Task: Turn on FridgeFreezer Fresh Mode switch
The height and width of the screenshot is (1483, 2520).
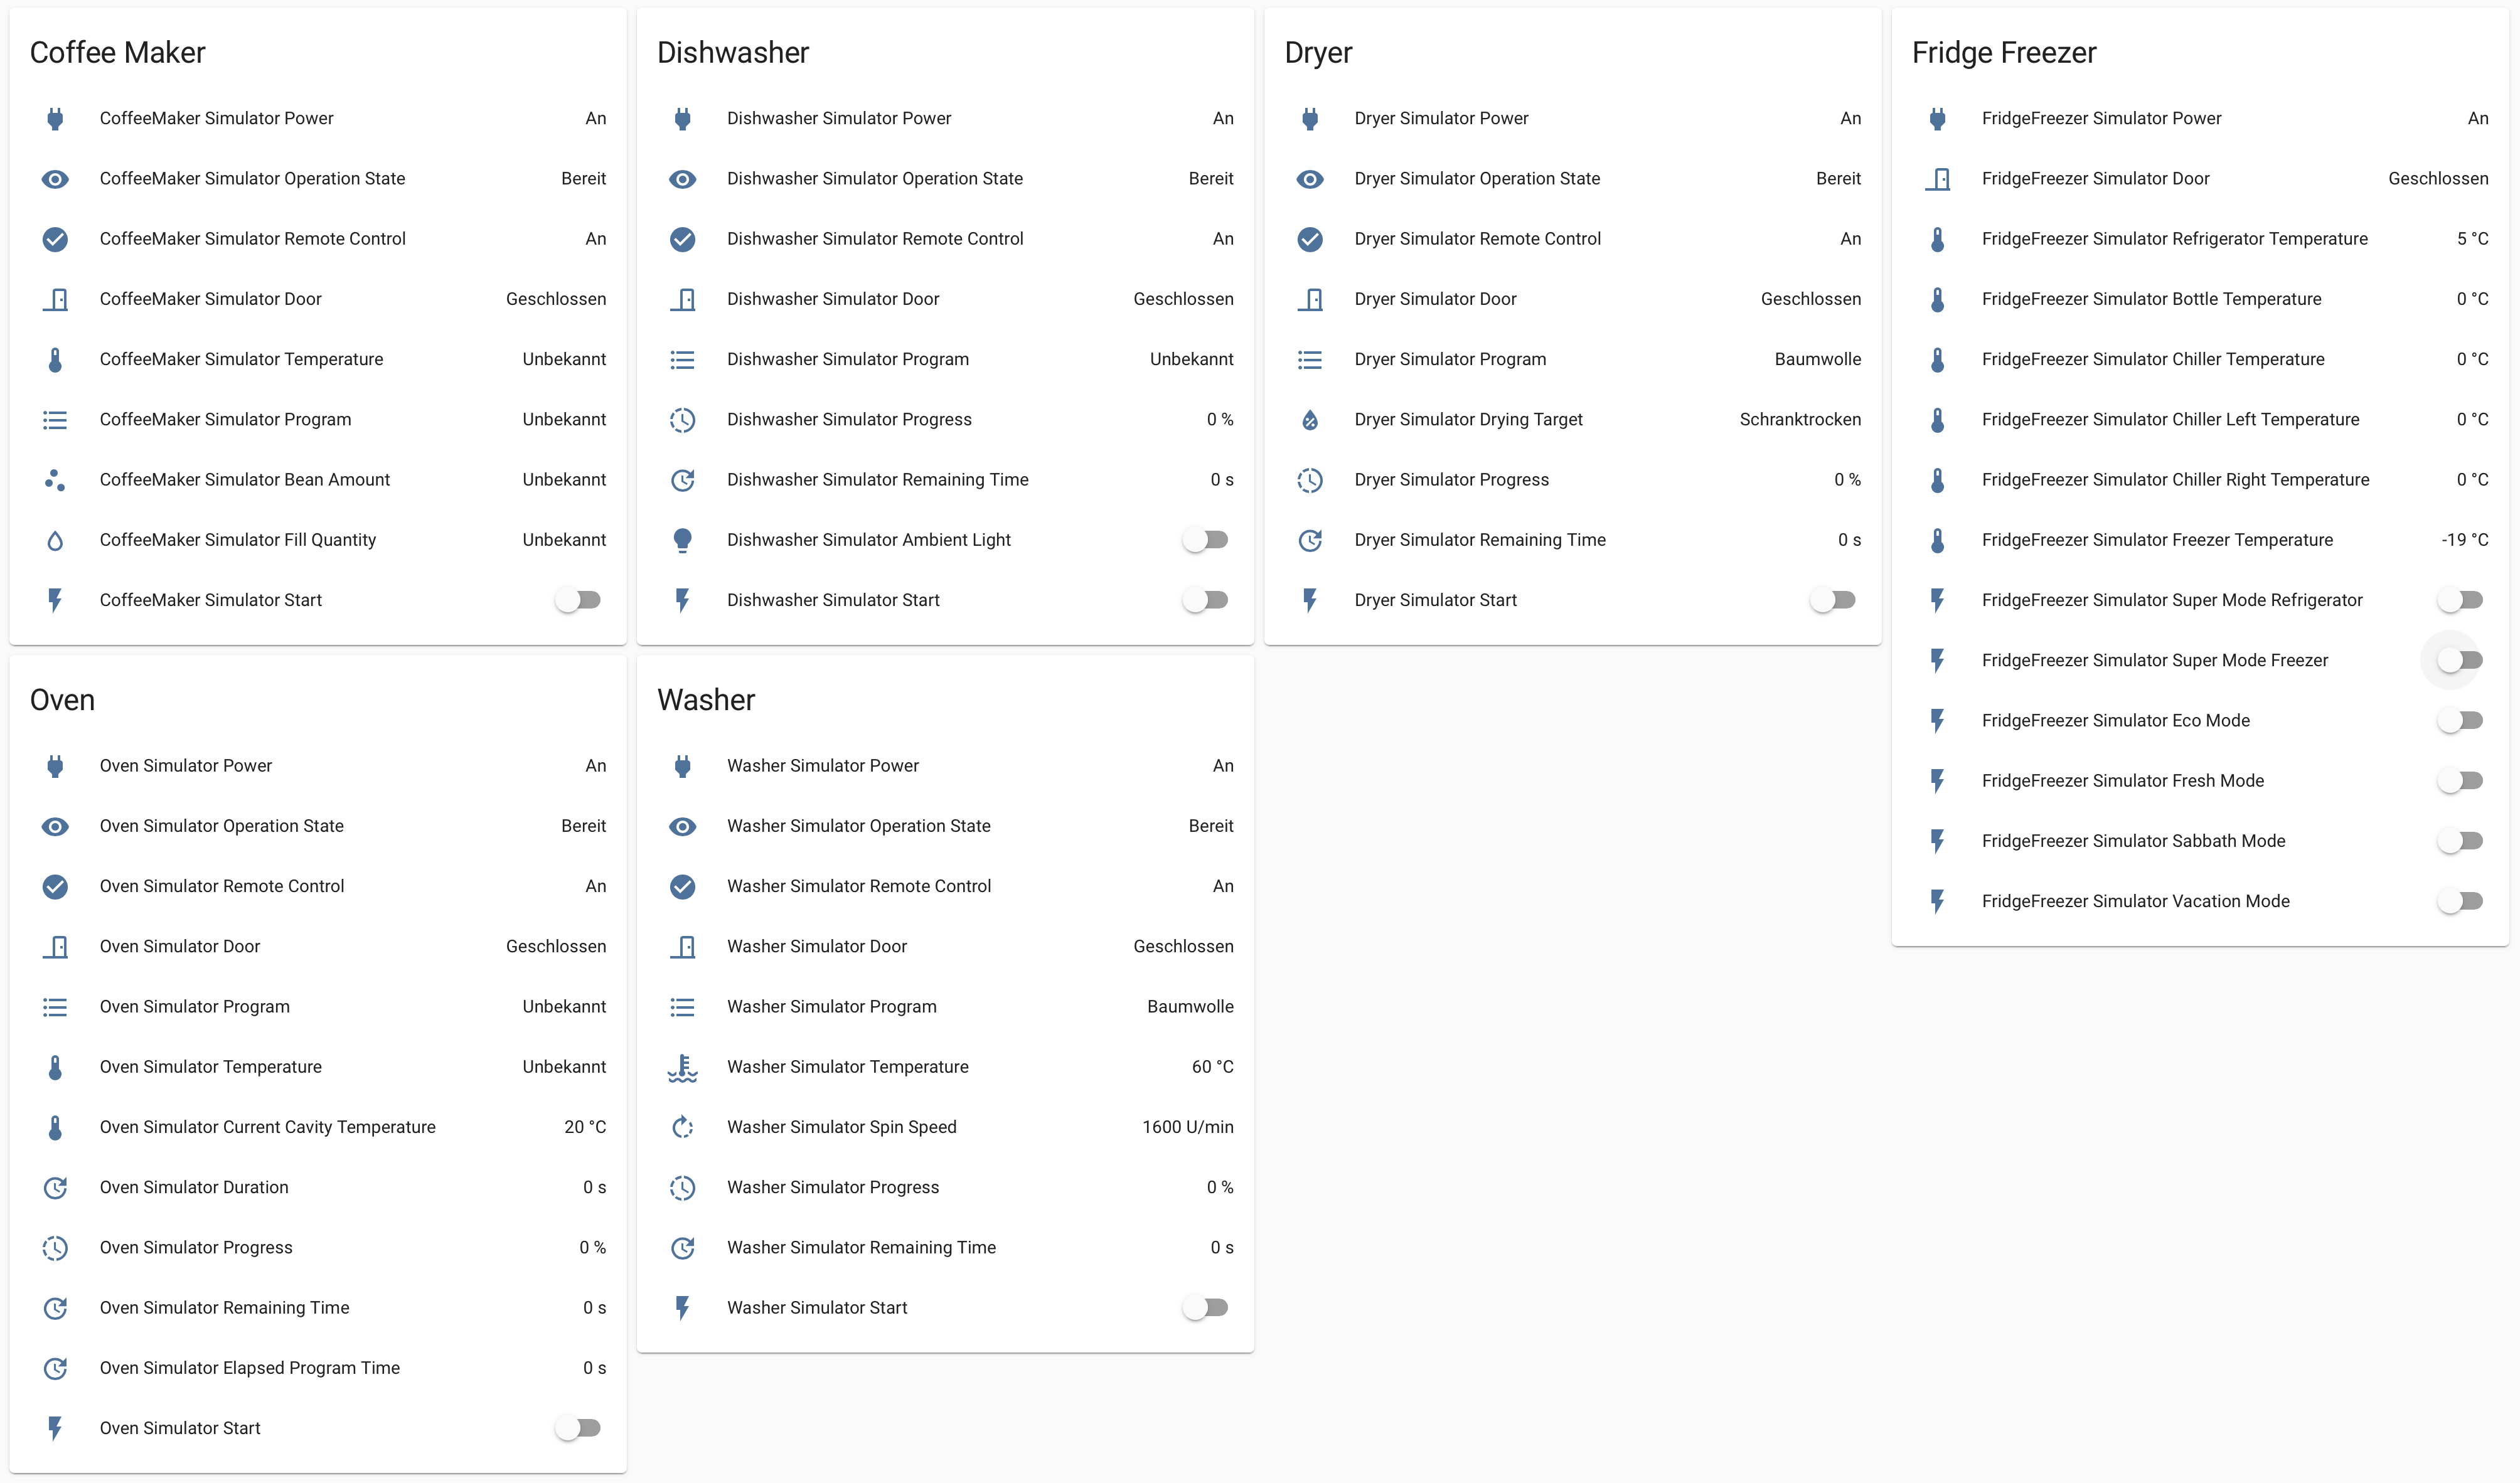Action: pyautogui.click(x=2460, y=781)
